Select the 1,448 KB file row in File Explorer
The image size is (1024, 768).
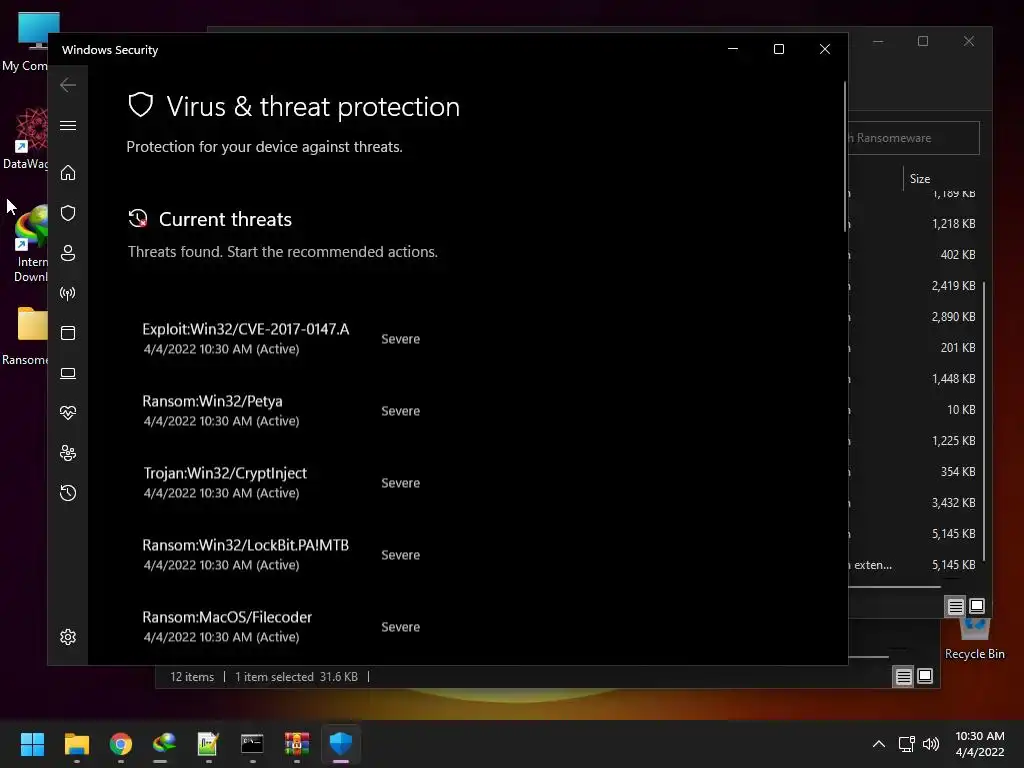tap(914, 379)
